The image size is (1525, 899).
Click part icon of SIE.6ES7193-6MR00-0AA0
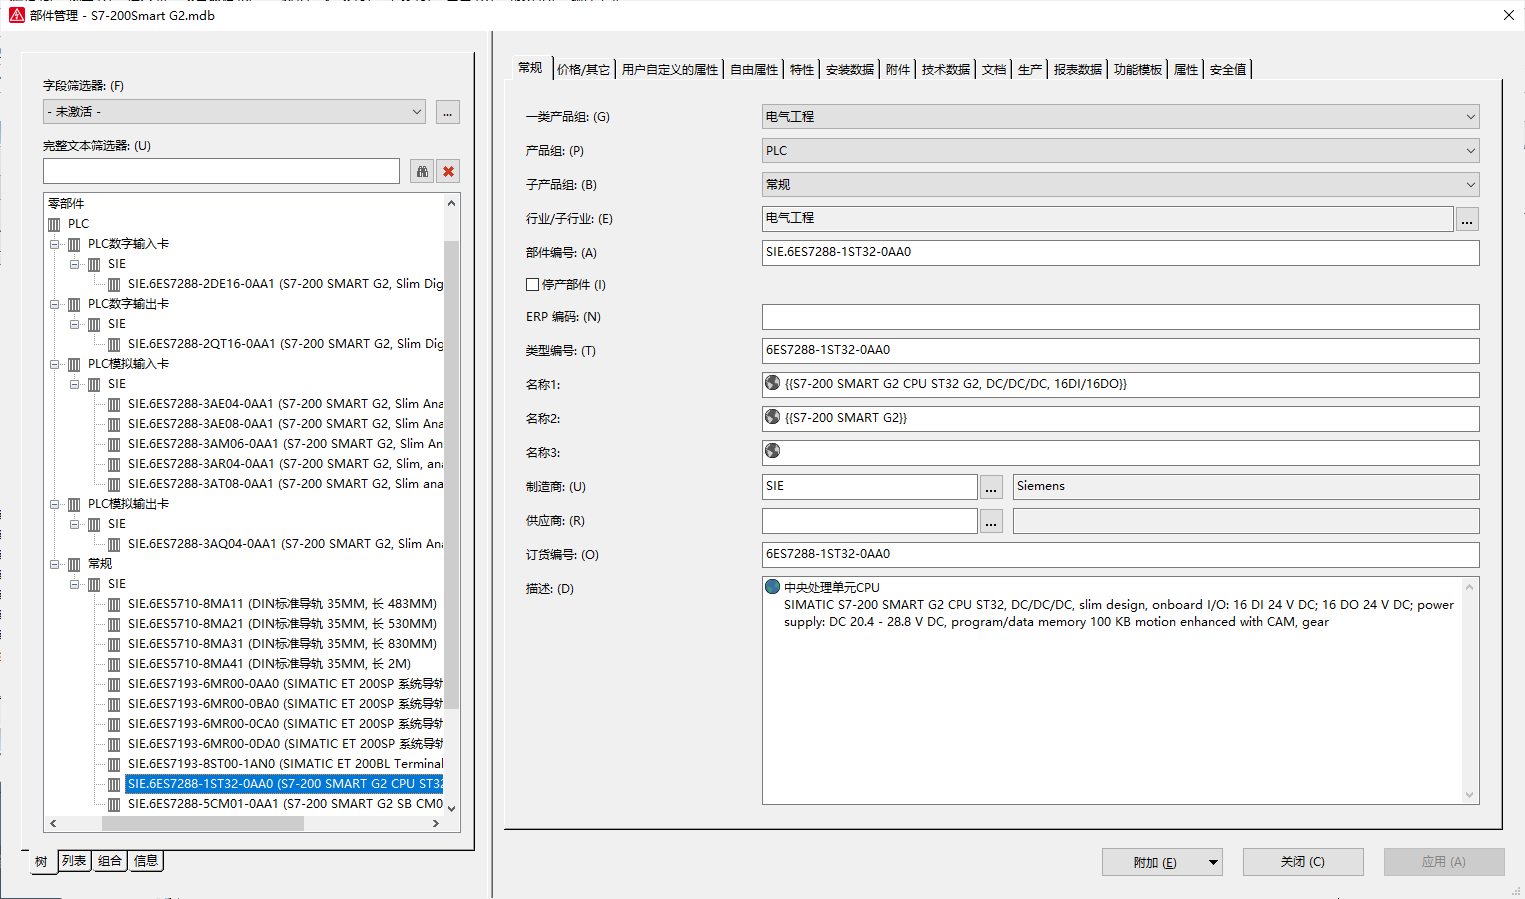(114, 684)
